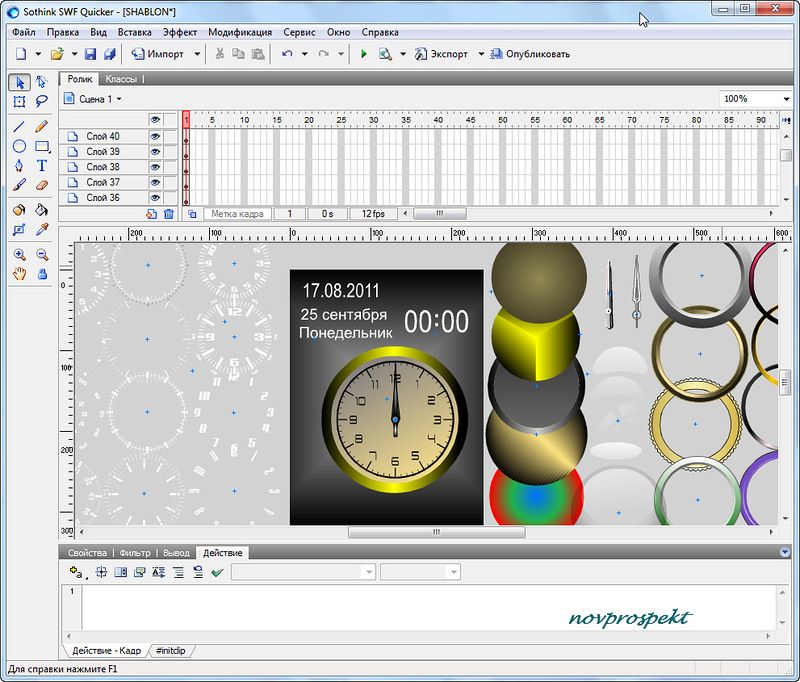This screenshot has width=800, height=682.
Task: Delete layer using trash icon
Action: 169,214
